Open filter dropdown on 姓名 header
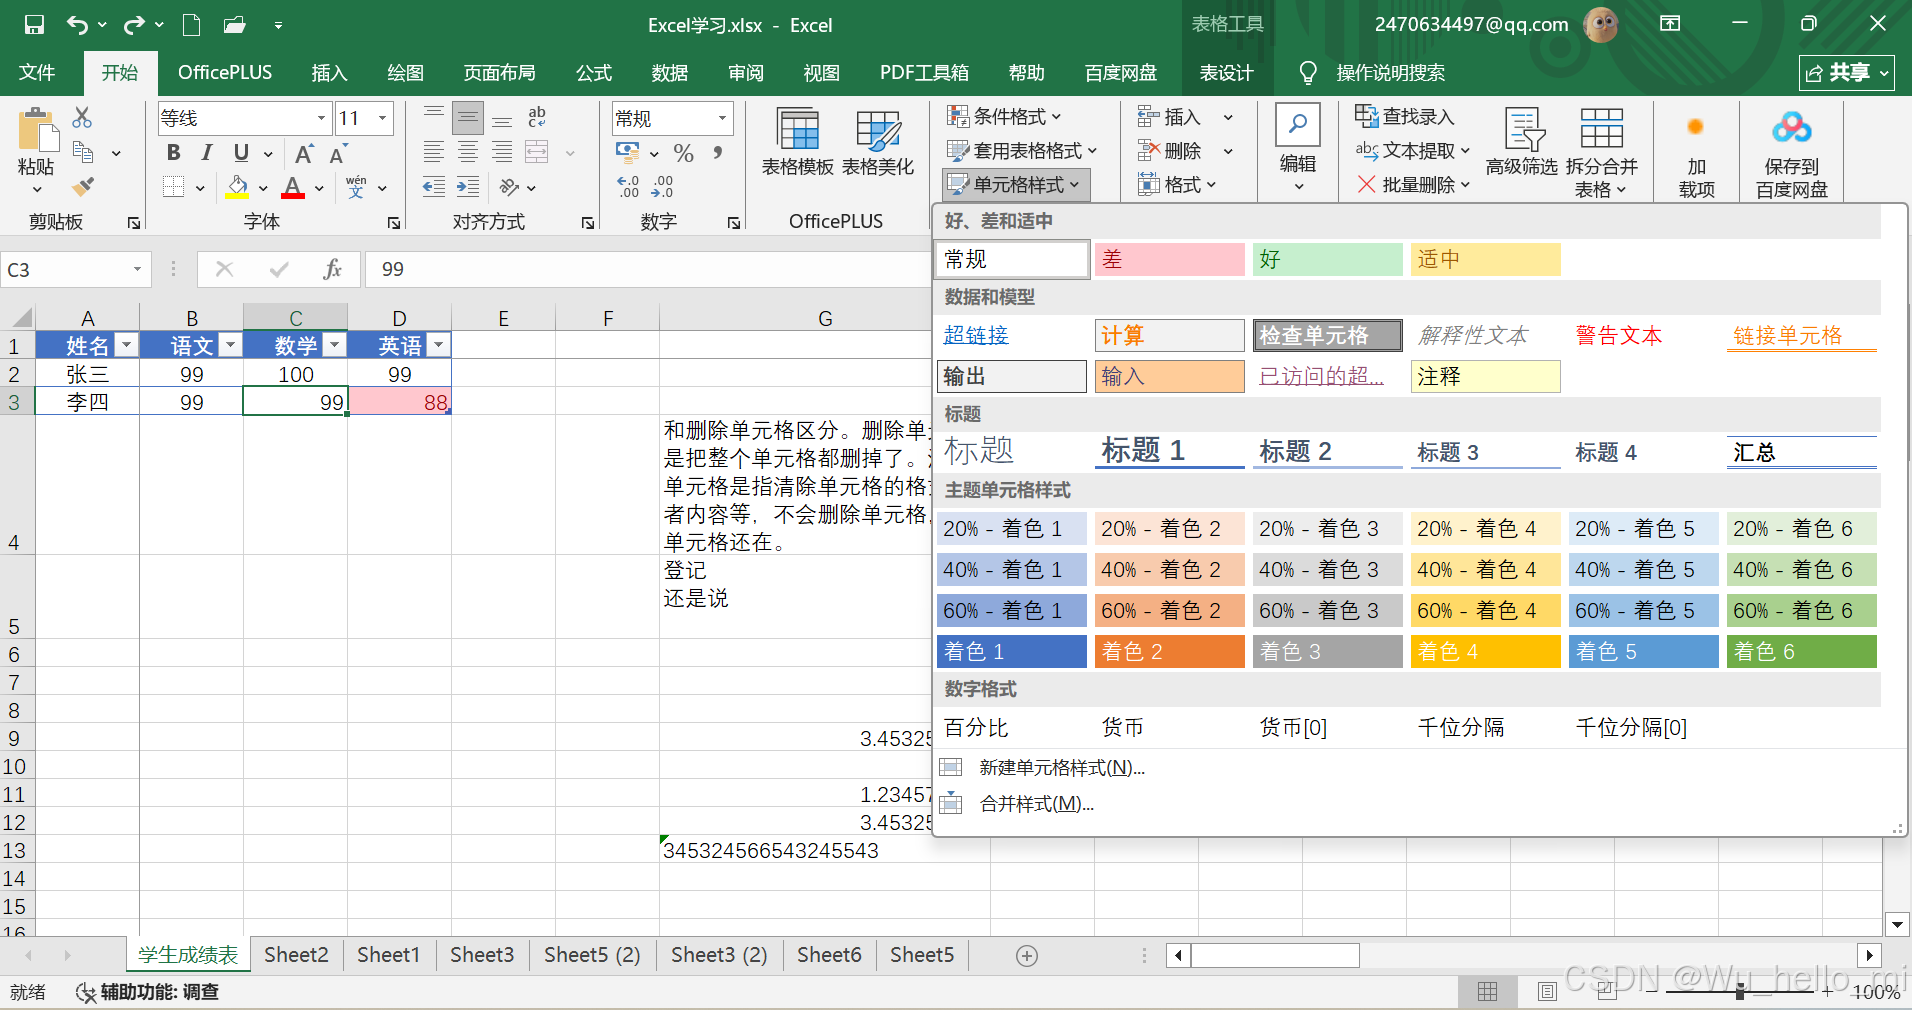The height and width of the screenshot is (1010, 1912). pyautogui.click(x=126, y=346)
